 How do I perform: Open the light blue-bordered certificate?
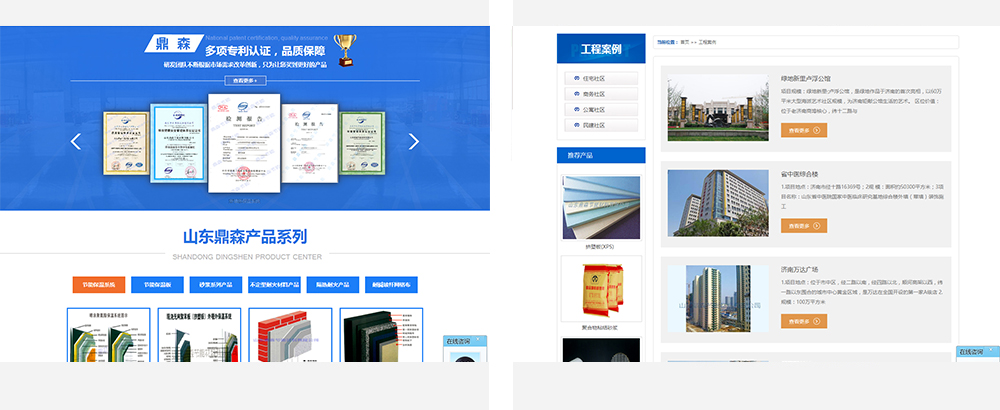pos(179,143)
